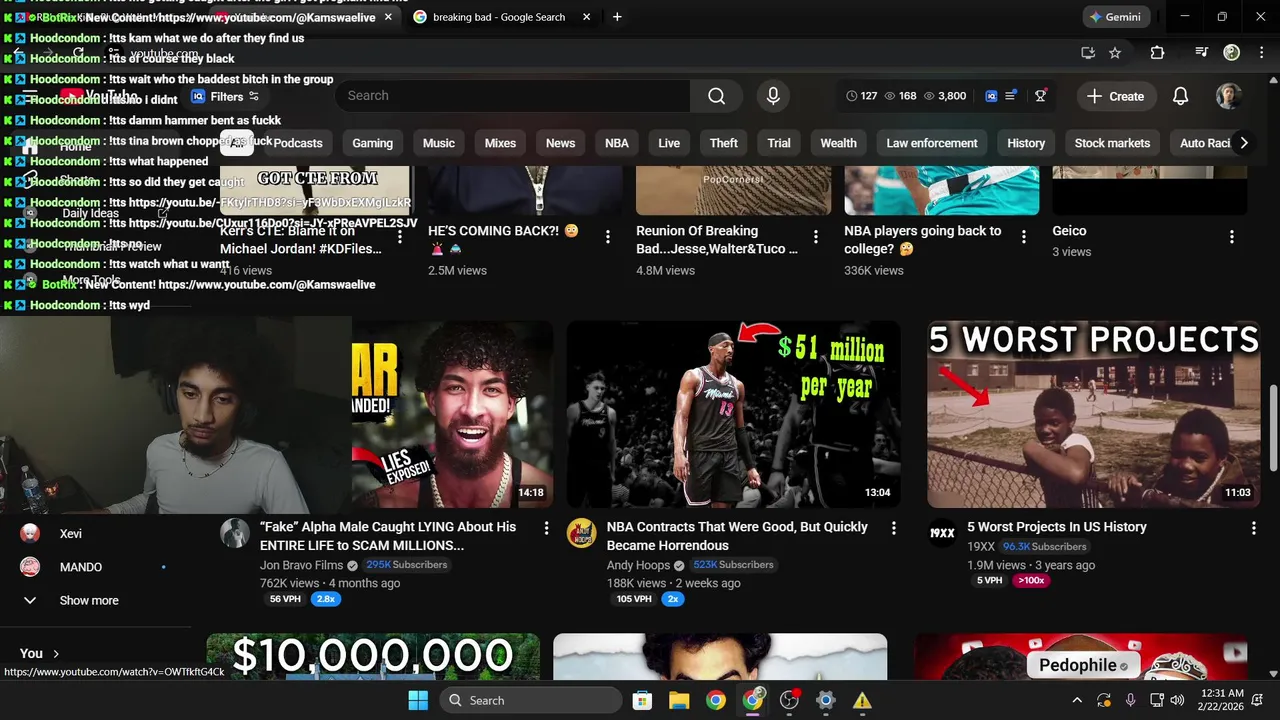The width and height of the screenshot is (1280, 720).
Task: Open the Chrome media control icon
Action: pos(1202,53)
